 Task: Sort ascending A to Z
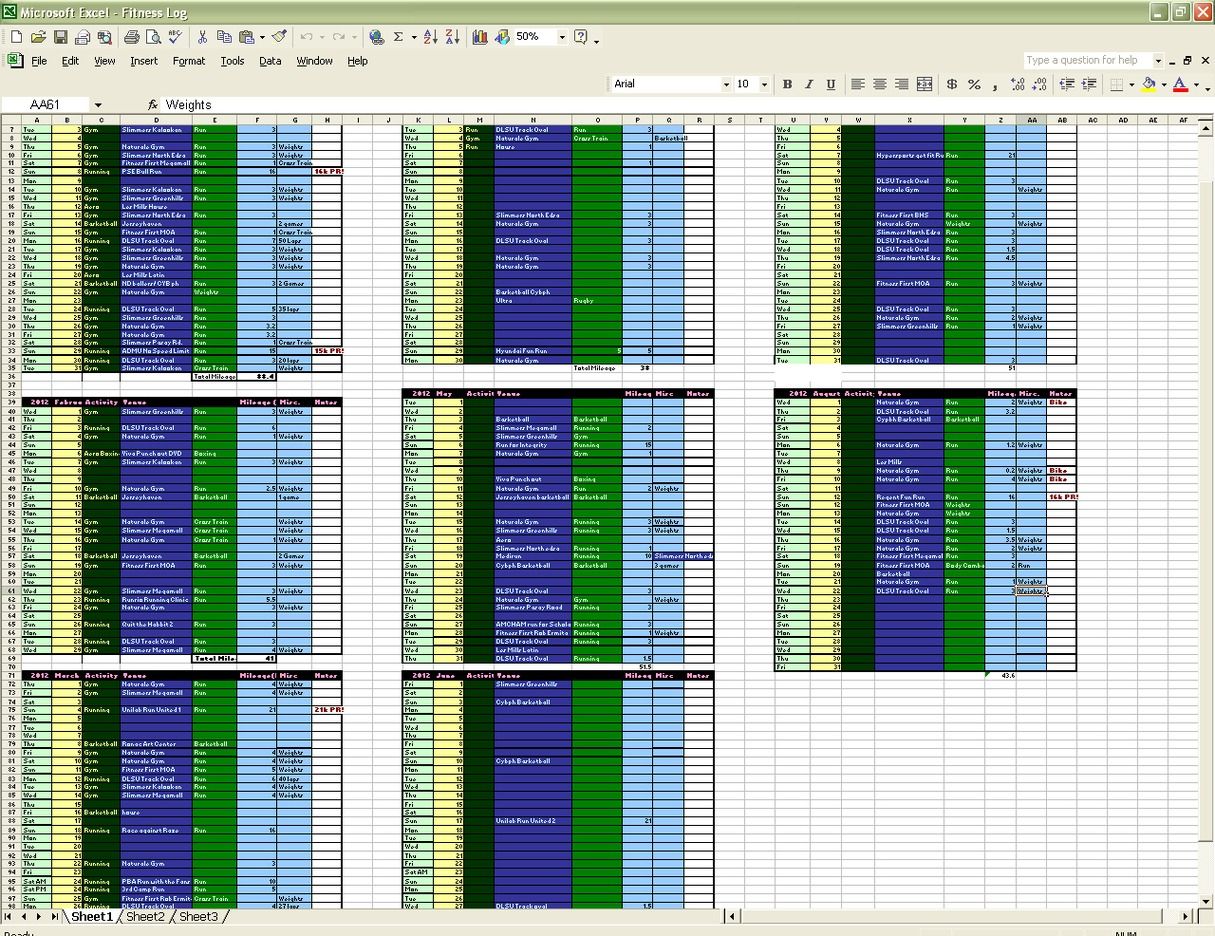point(430,37)
